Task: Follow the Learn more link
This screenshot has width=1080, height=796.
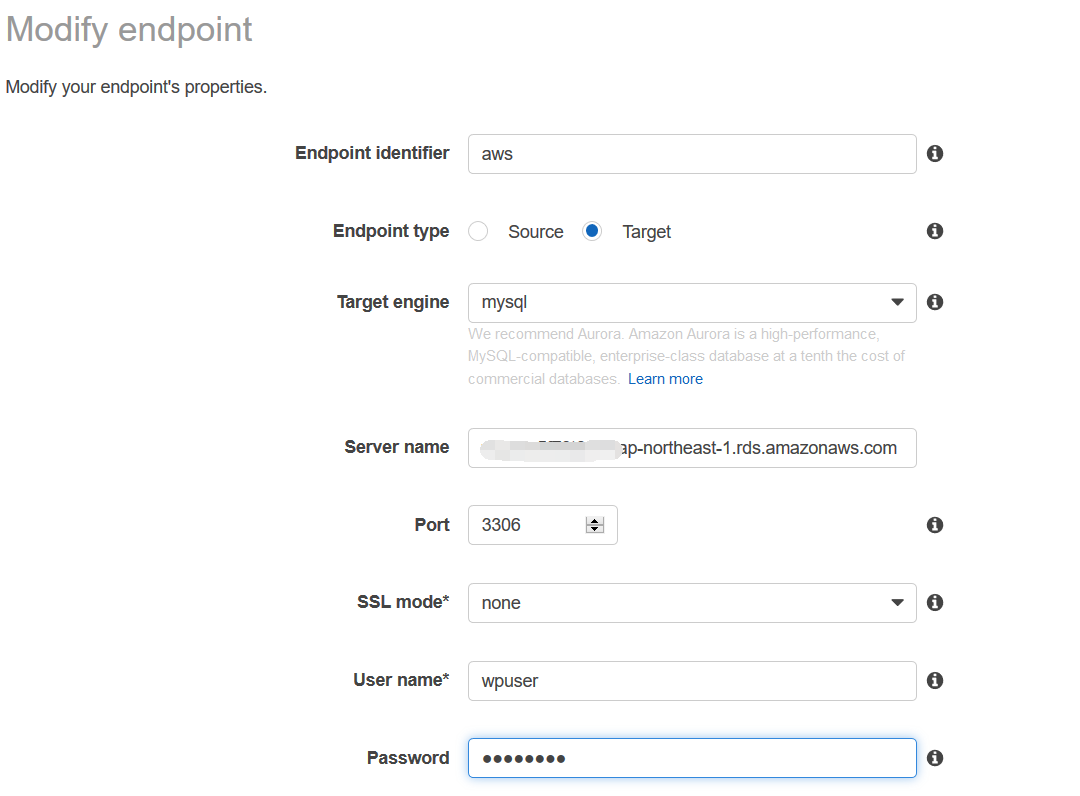Action: pos(665,379)
